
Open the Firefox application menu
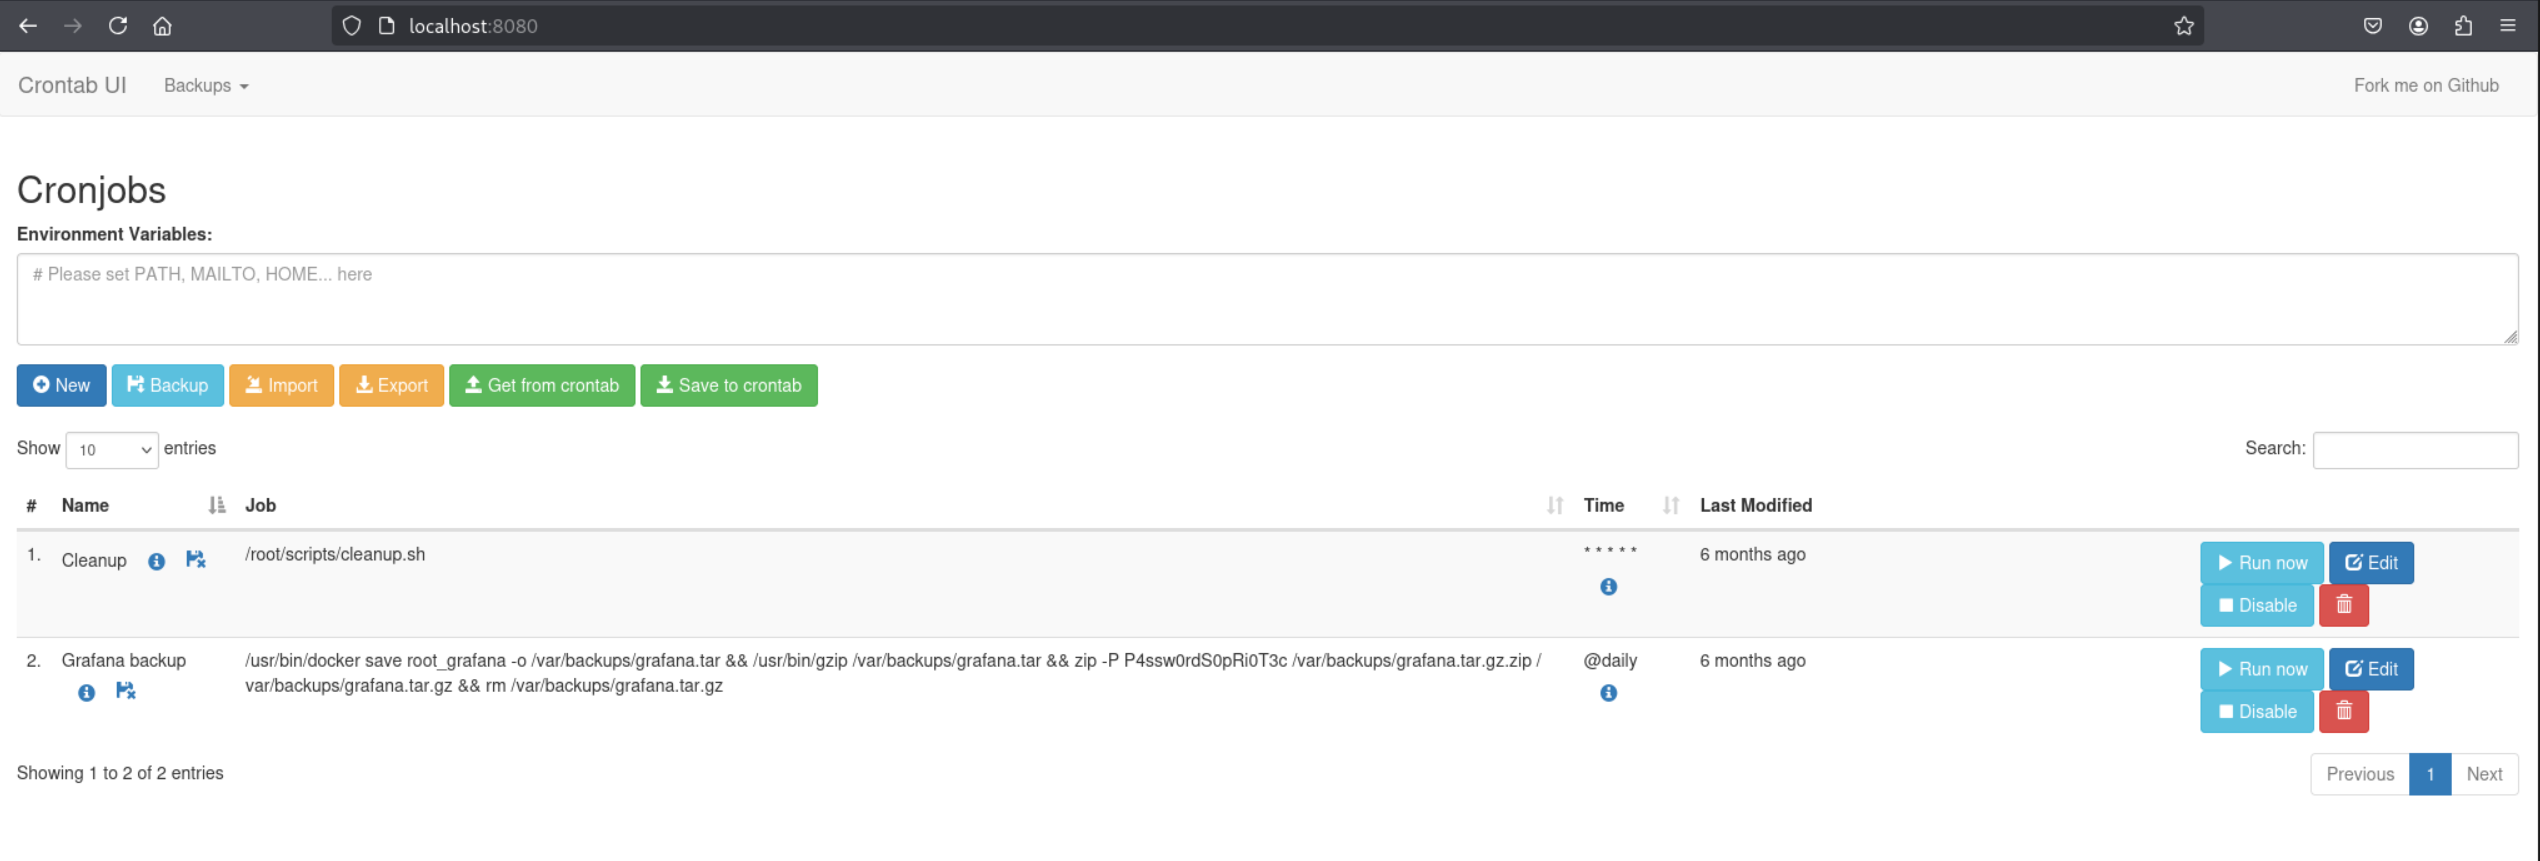2507,26
